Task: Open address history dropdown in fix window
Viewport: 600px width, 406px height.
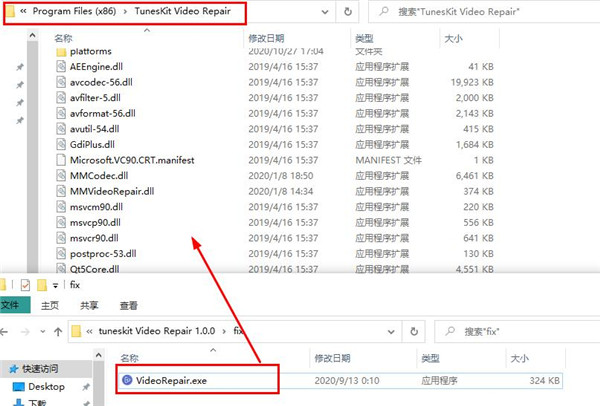Action: [x=391, y=332]
